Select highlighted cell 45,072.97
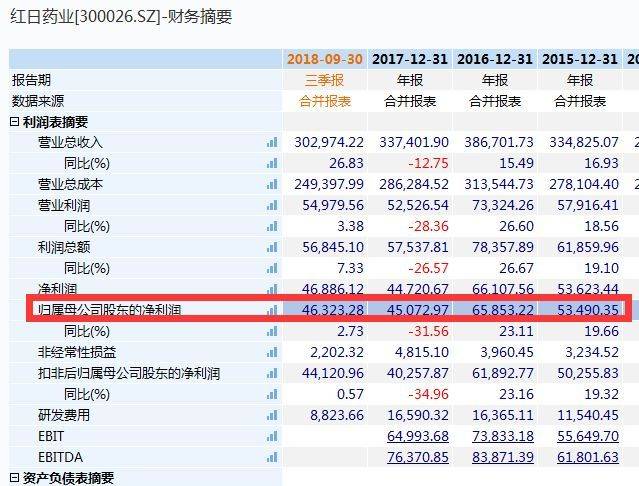The width and height of the screenshot is (639, 486). (418, 310)
